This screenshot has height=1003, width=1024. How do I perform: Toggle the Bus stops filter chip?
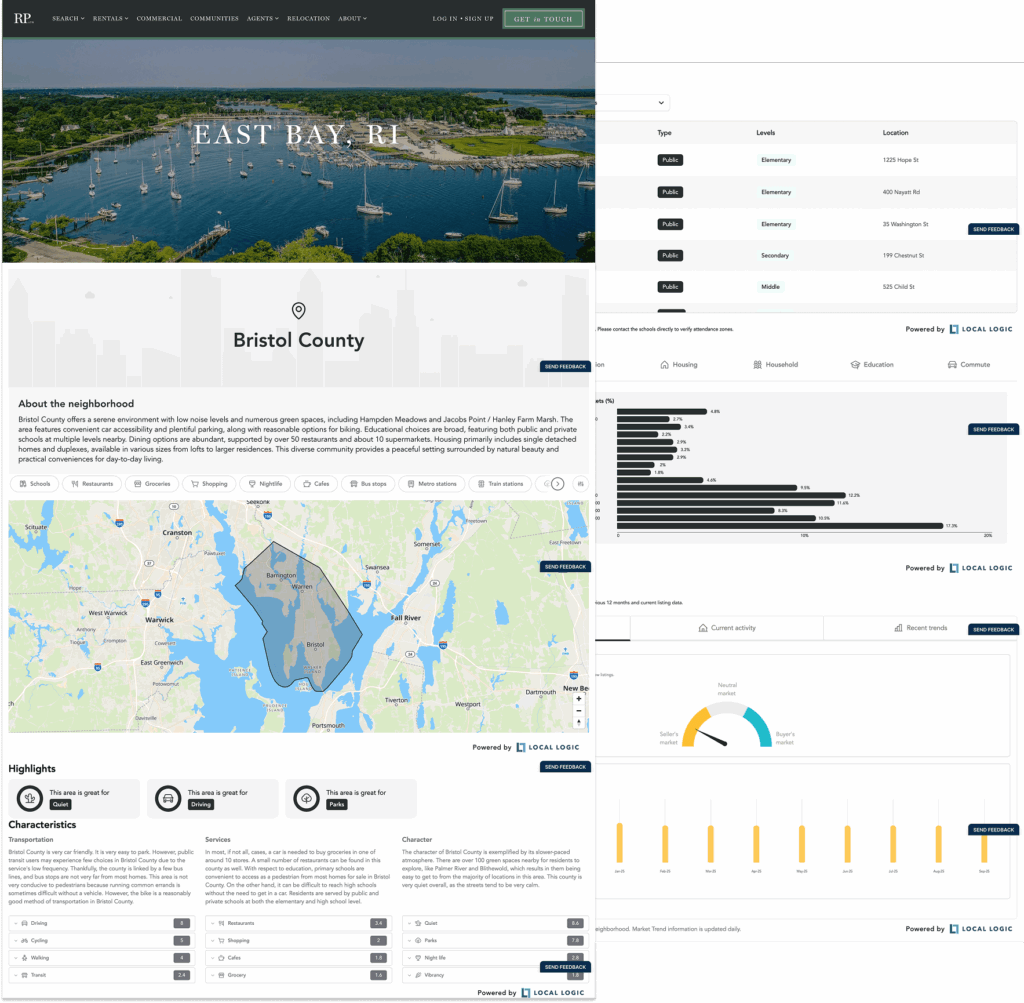coord(366,484)
